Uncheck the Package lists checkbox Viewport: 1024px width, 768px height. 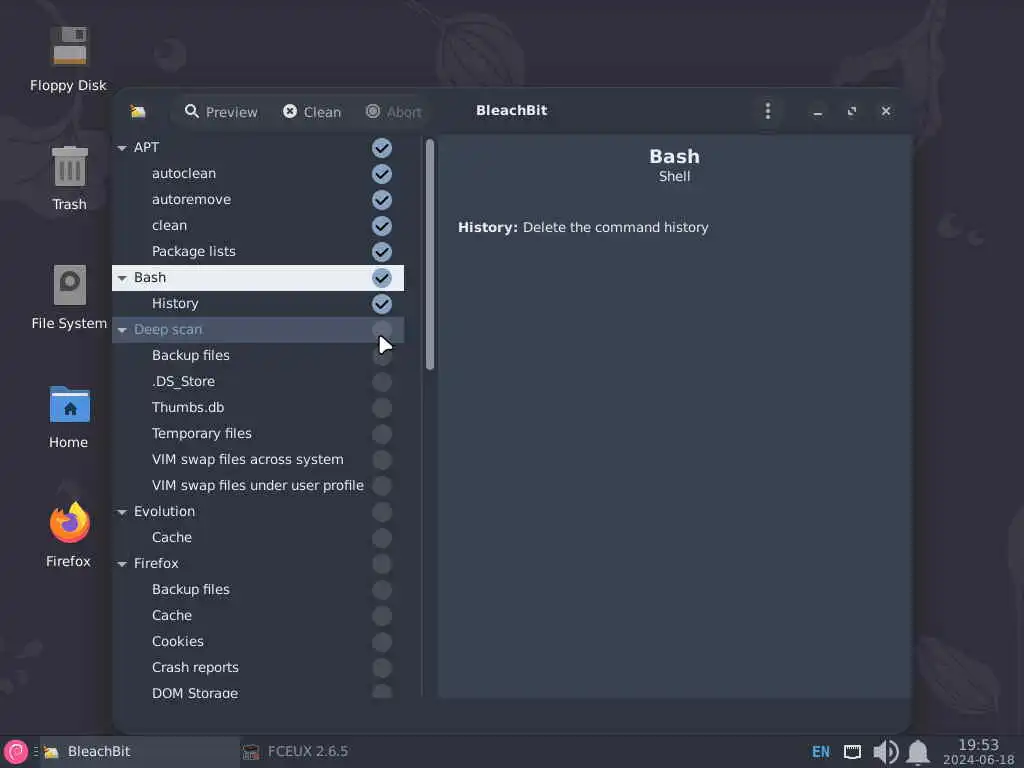coord(382,252)
